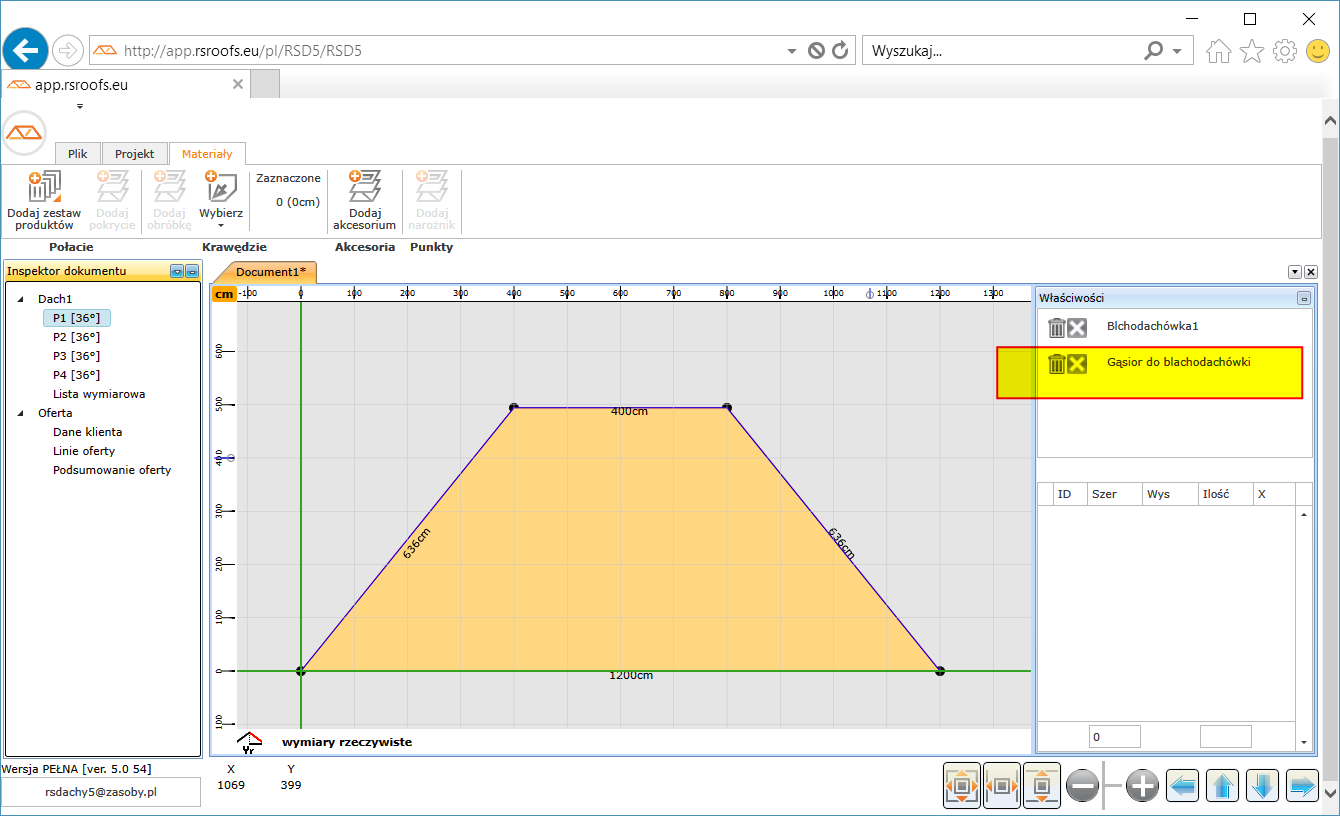Pan the view left with the left arrow
Screen dimensions: 1340x816
point(1183,787)
